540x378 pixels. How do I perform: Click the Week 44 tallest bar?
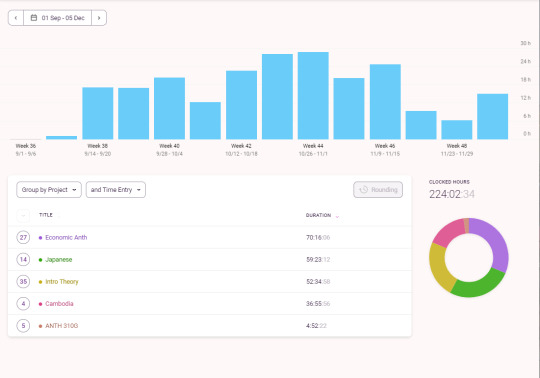tap(313, 96)
